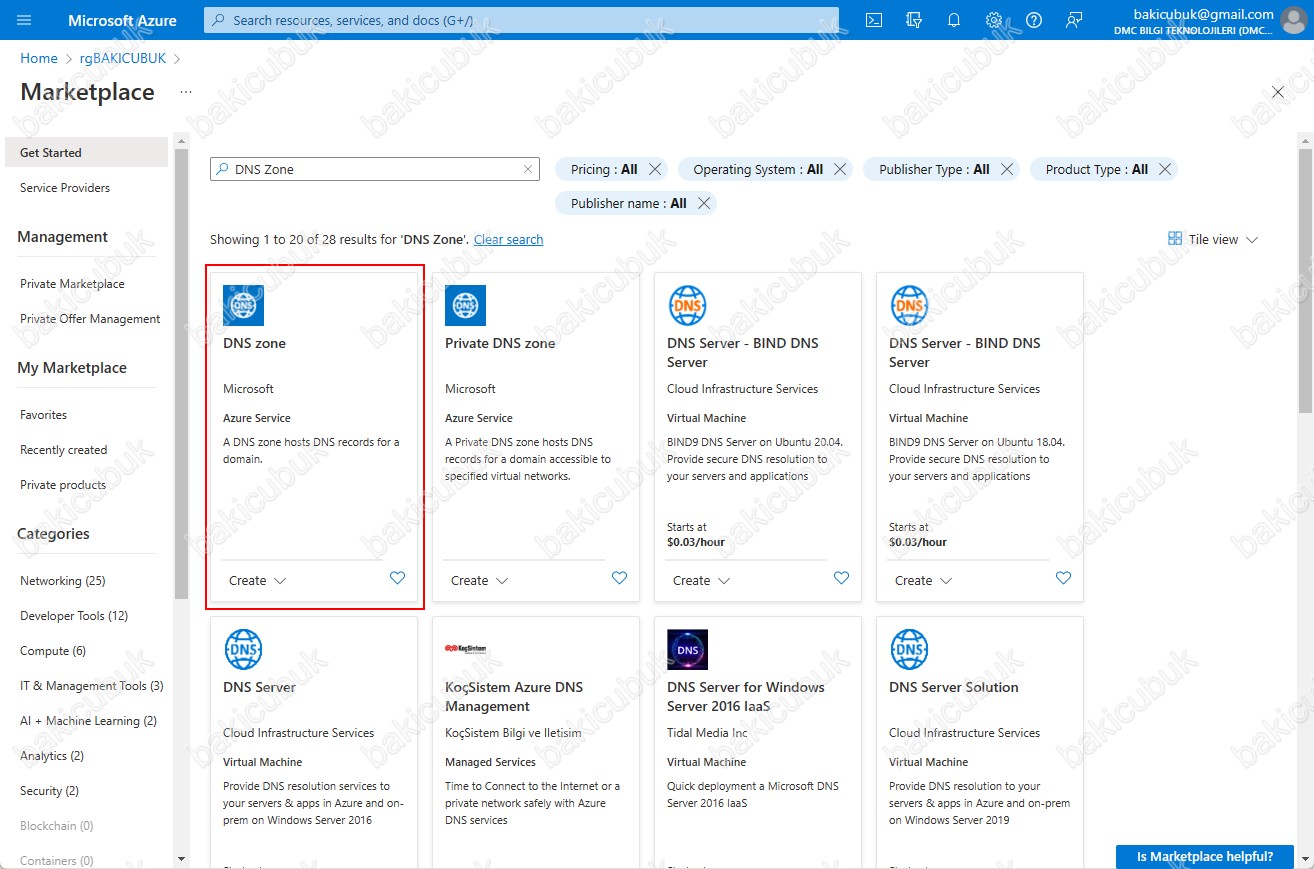1314x869 pixels.
Task: Open the Operating System : All filter
Action: tap(758, 169)
